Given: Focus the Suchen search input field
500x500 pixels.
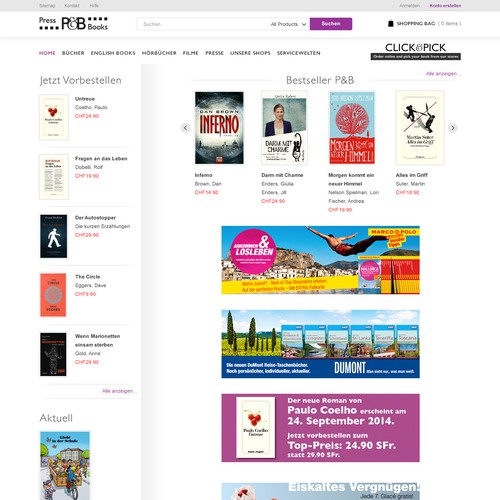Looking at the screenshot, I should point(204,24).
